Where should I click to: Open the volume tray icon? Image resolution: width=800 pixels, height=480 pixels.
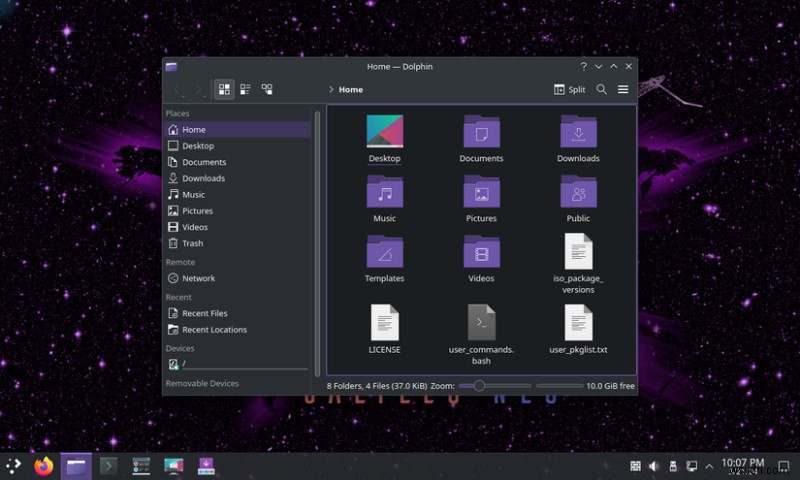(654, 466)
